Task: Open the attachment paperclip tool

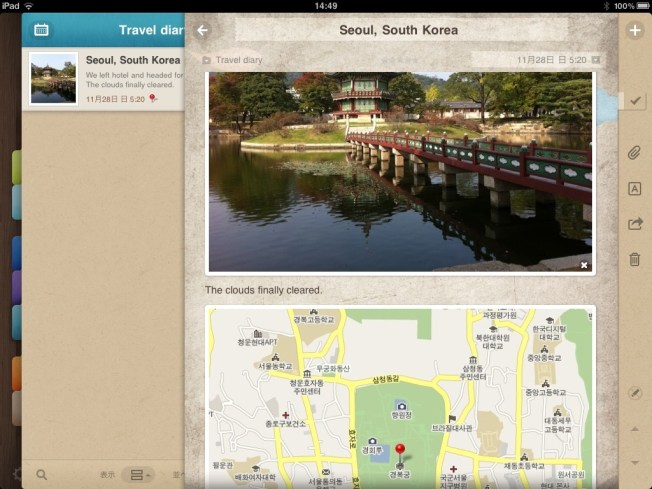Action: (634, 153)
